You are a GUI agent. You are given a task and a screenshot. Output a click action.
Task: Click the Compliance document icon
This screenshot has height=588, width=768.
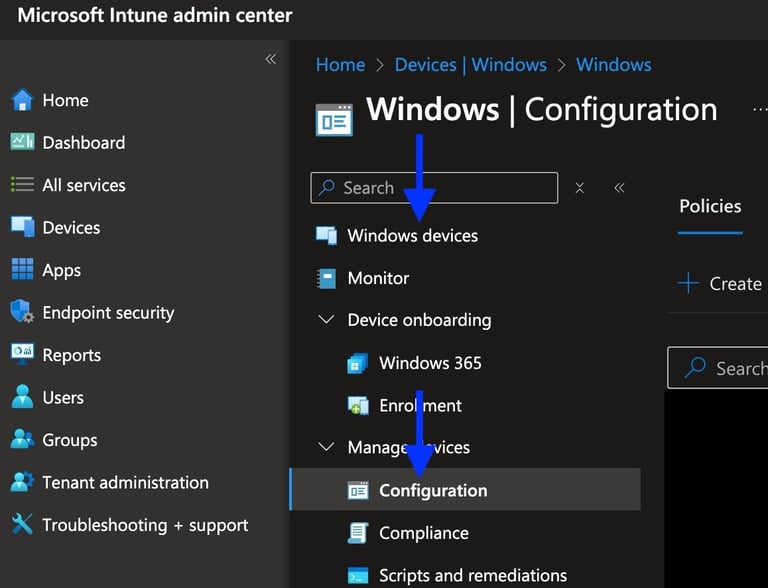click(x=358, y=533)
